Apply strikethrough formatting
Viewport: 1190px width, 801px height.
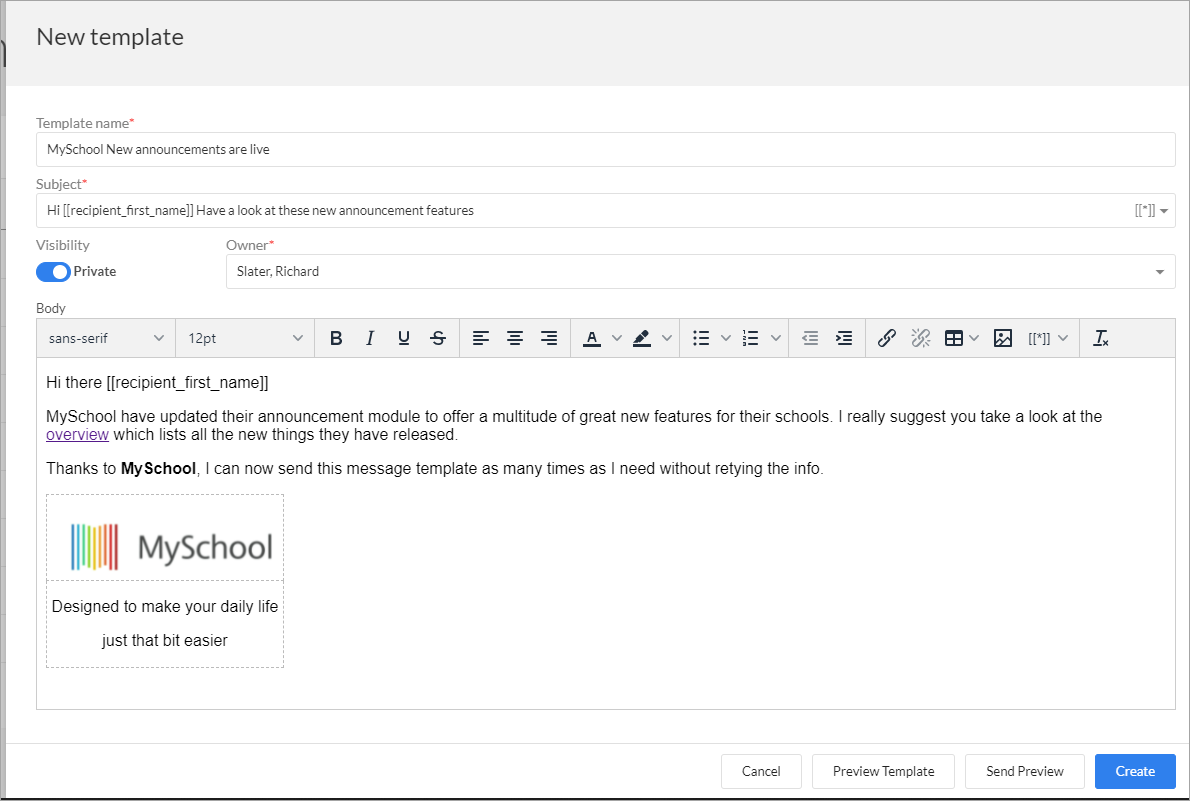coord(438,339)
